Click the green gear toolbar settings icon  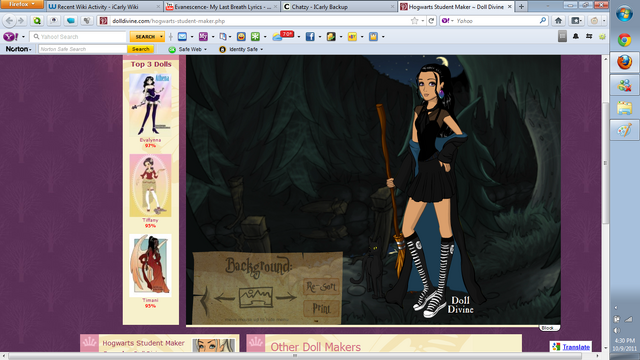click(602, 36)
